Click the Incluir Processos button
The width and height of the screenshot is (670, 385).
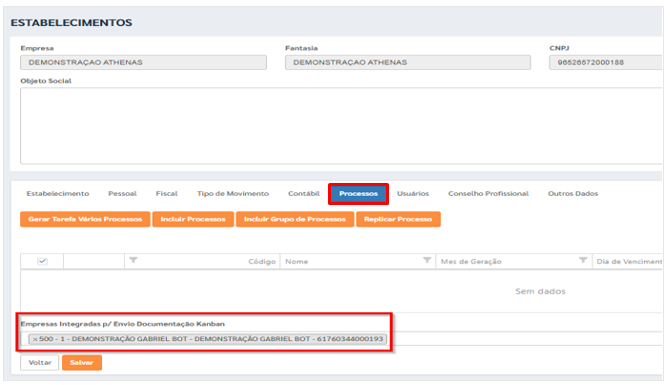click(193, 219)
